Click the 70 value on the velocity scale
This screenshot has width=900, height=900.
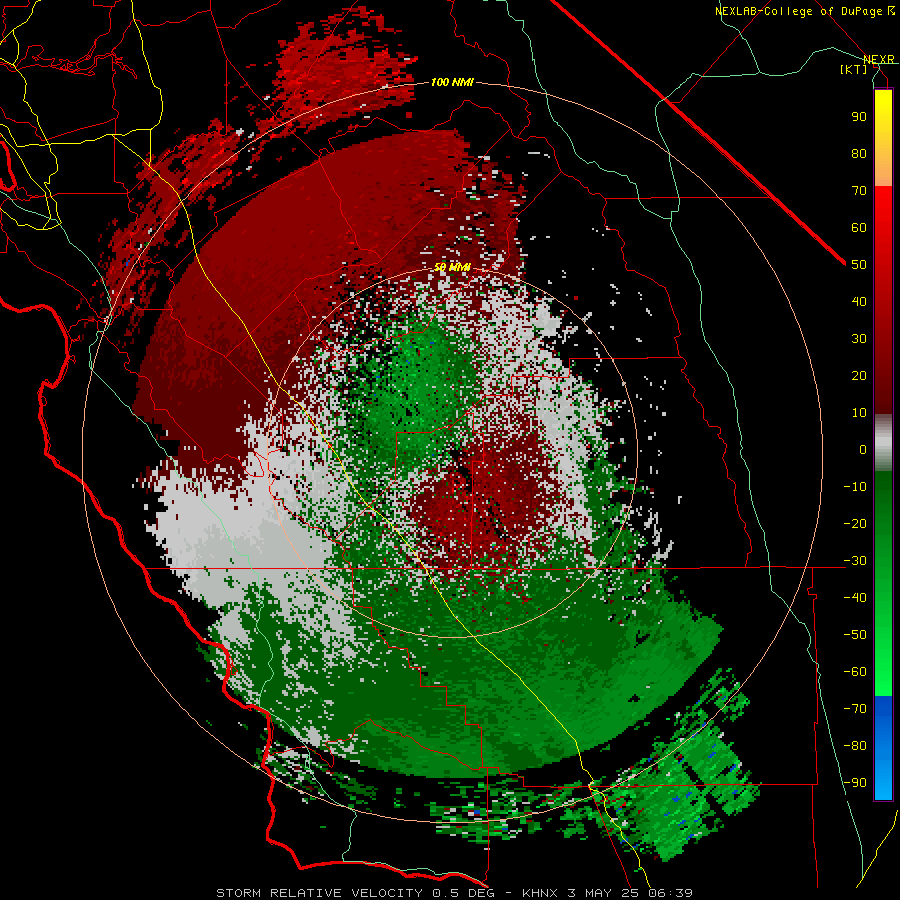(859, 191)
